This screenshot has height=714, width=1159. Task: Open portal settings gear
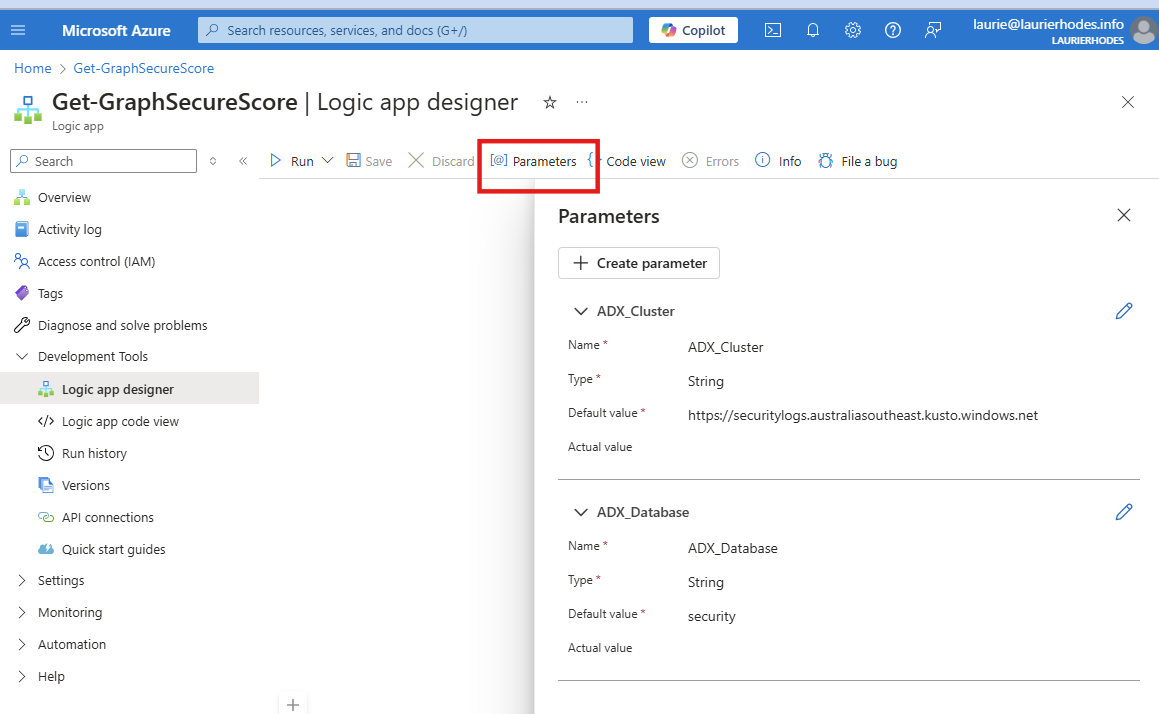tap(853, 30)
